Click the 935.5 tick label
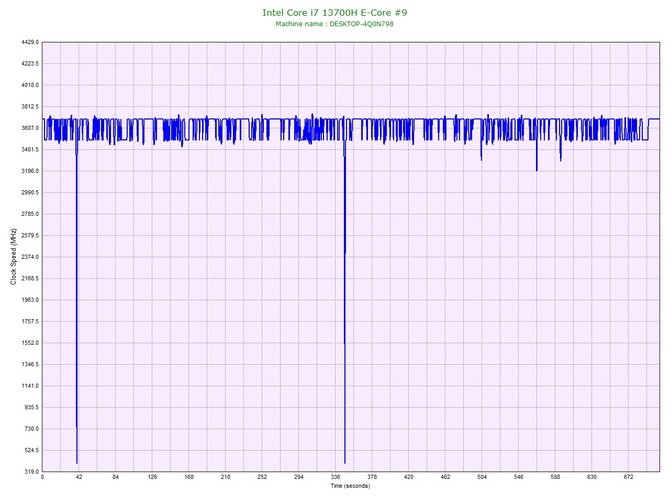Image resolution: width=670 pixels, height=503 pixels. (x=31, y=407)
